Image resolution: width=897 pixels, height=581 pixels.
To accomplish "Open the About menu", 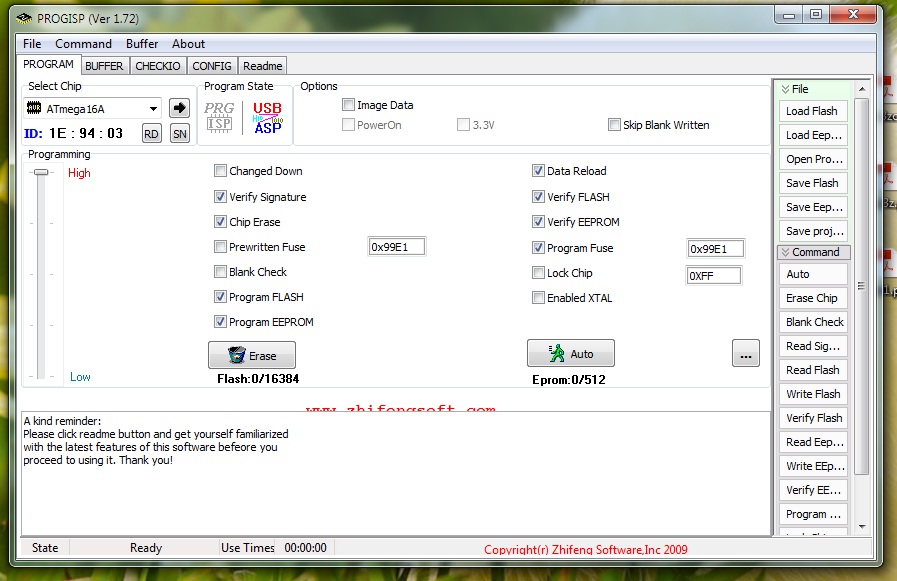I will tap(188, 44).
